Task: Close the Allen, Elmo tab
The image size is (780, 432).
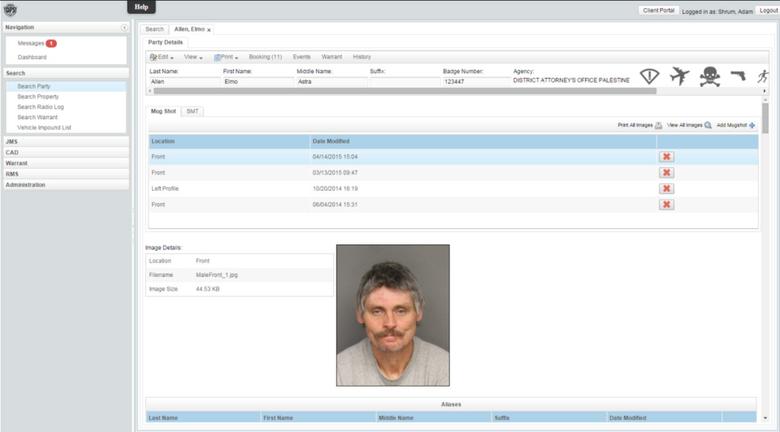Action: [209, 30]
